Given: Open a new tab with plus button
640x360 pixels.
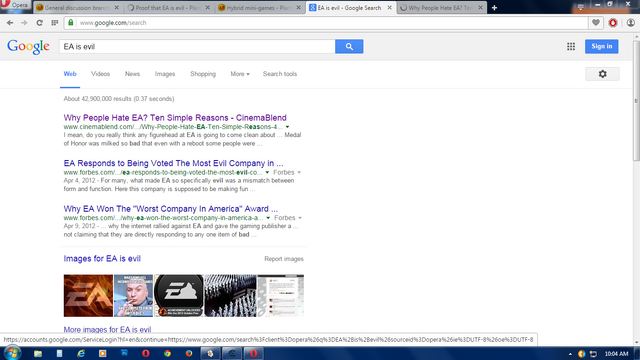Looking at the screenshot, I should [494, 8].
